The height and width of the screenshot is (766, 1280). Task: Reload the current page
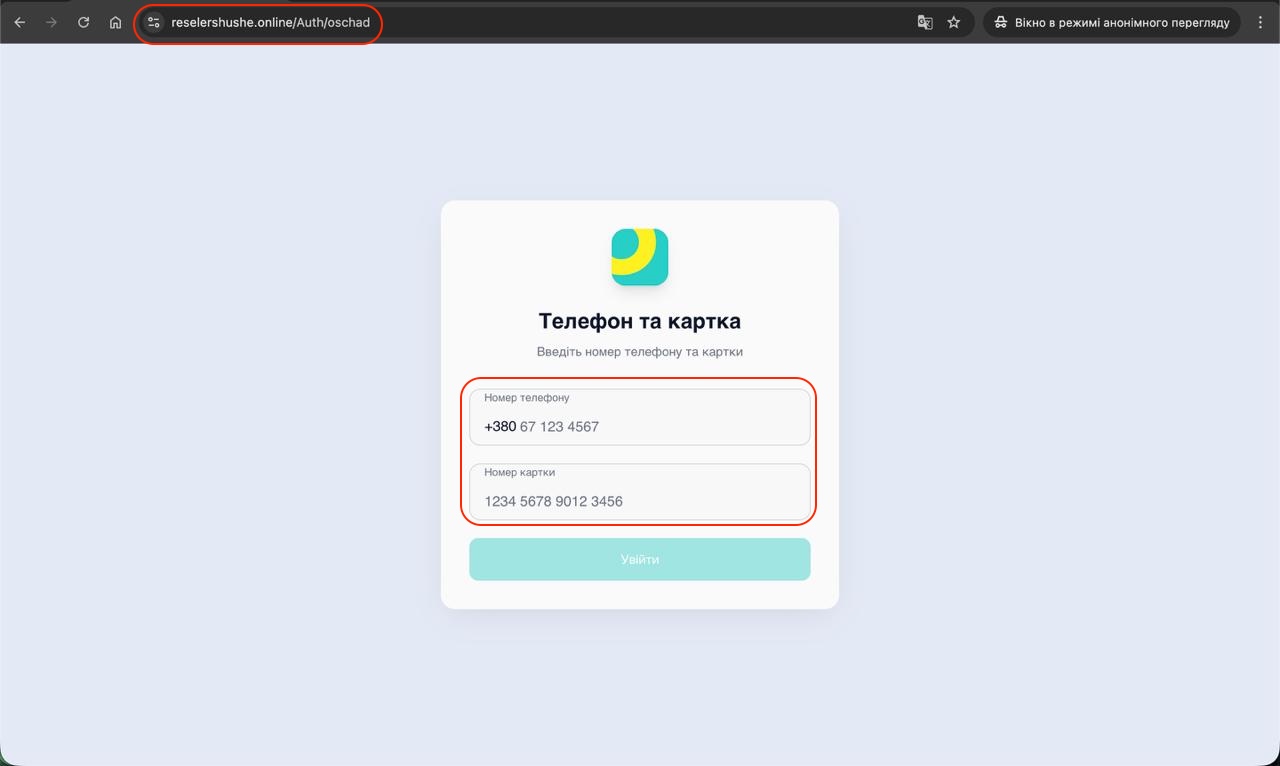[x=84, y=22]
